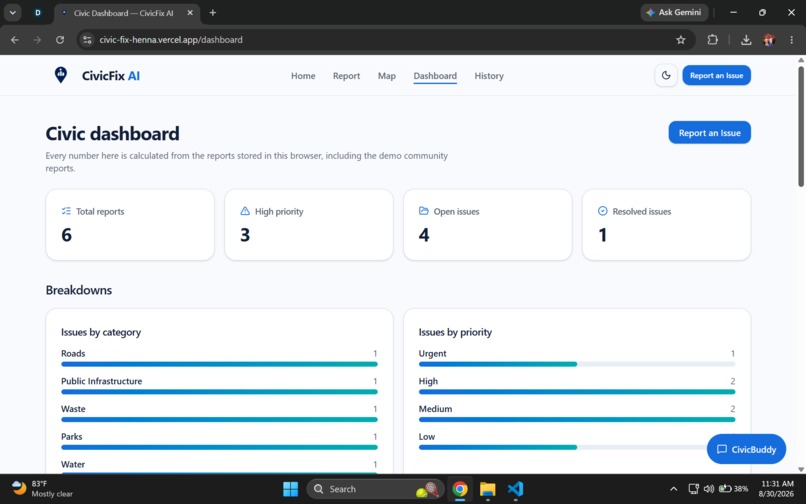Open Visual Studio Code from the taskbar
Screen dimensions: 806x504
point(515,489)
